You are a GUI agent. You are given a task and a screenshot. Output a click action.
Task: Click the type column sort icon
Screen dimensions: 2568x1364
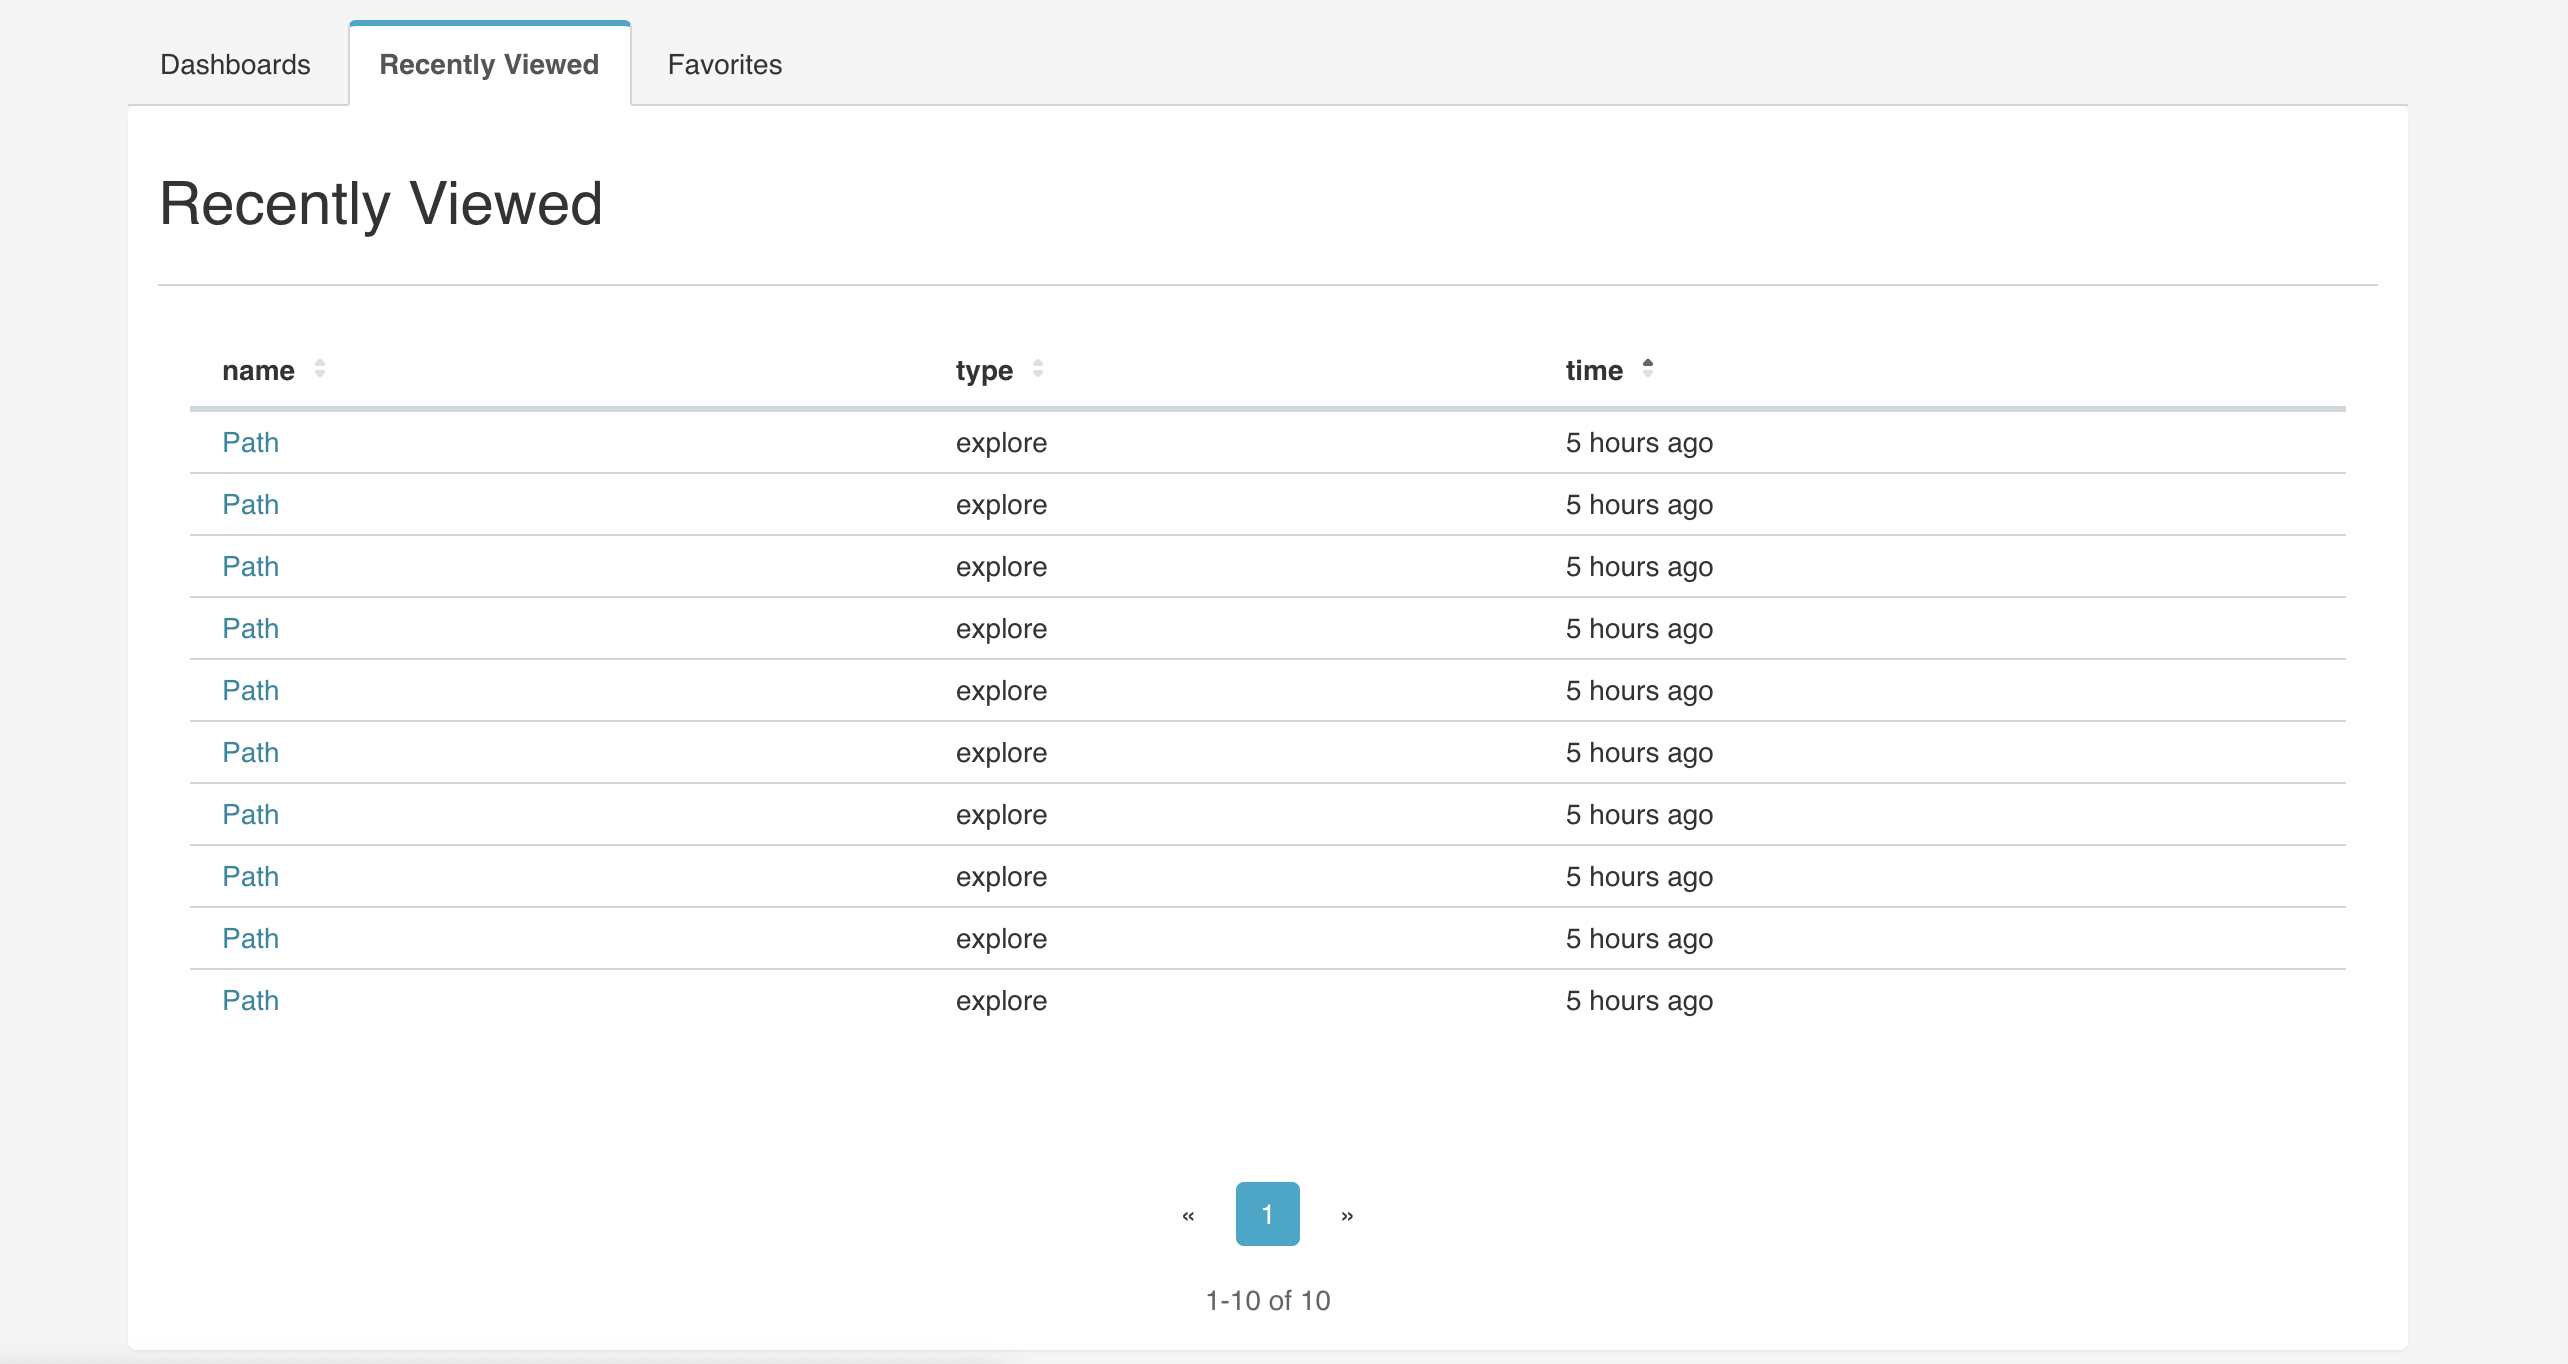click(1038, 369)
